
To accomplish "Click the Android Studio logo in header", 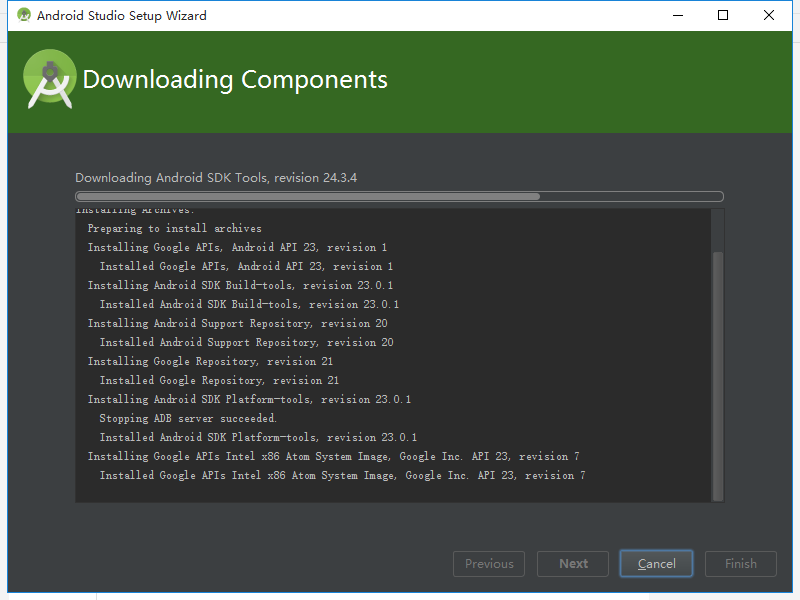I will (x=49, y=79).
